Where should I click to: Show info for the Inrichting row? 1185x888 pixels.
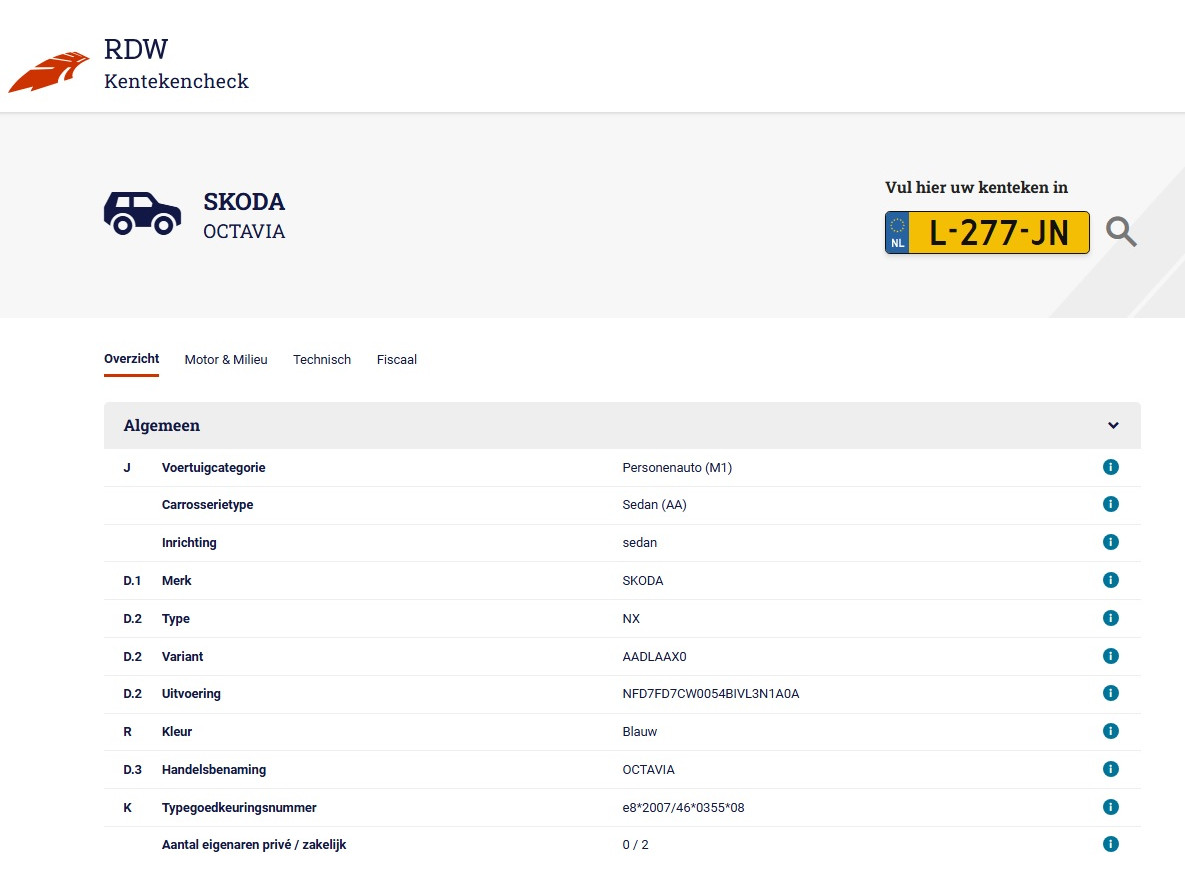point(1110,542)
